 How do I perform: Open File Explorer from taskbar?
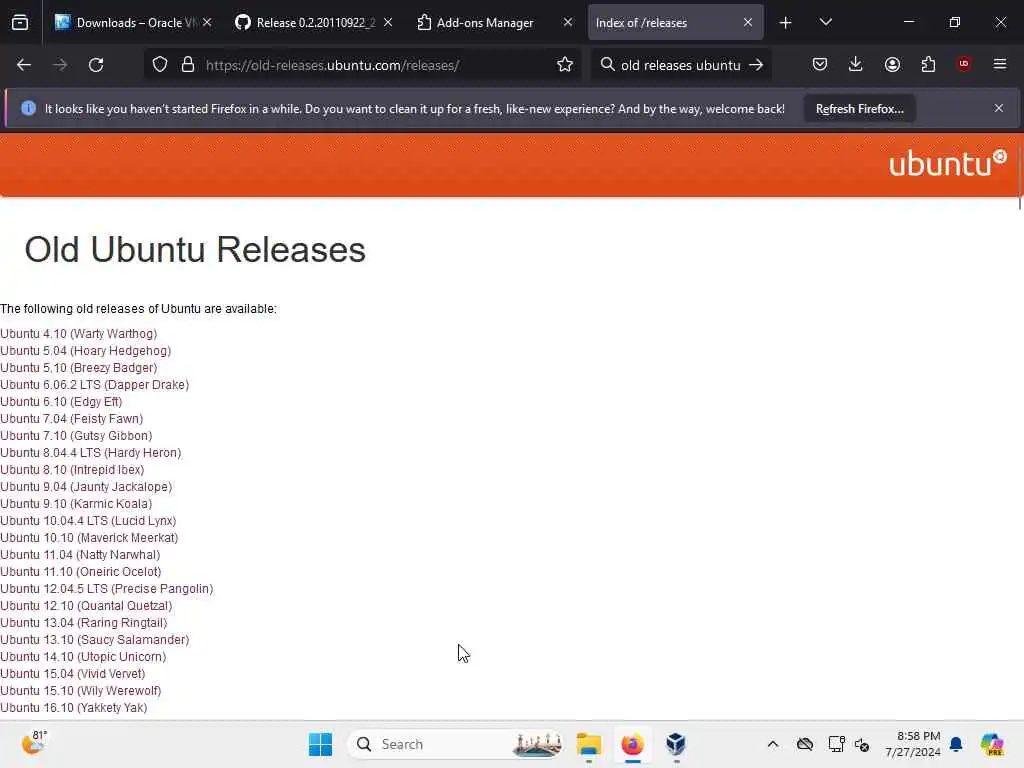tap(588, 744)
